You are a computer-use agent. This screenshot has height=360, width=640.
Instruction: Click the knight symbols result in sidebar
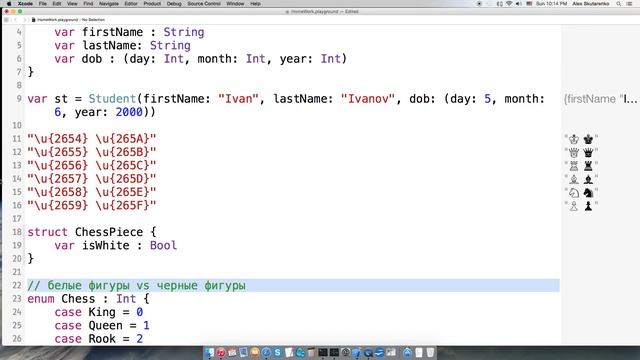pos(581,193)
